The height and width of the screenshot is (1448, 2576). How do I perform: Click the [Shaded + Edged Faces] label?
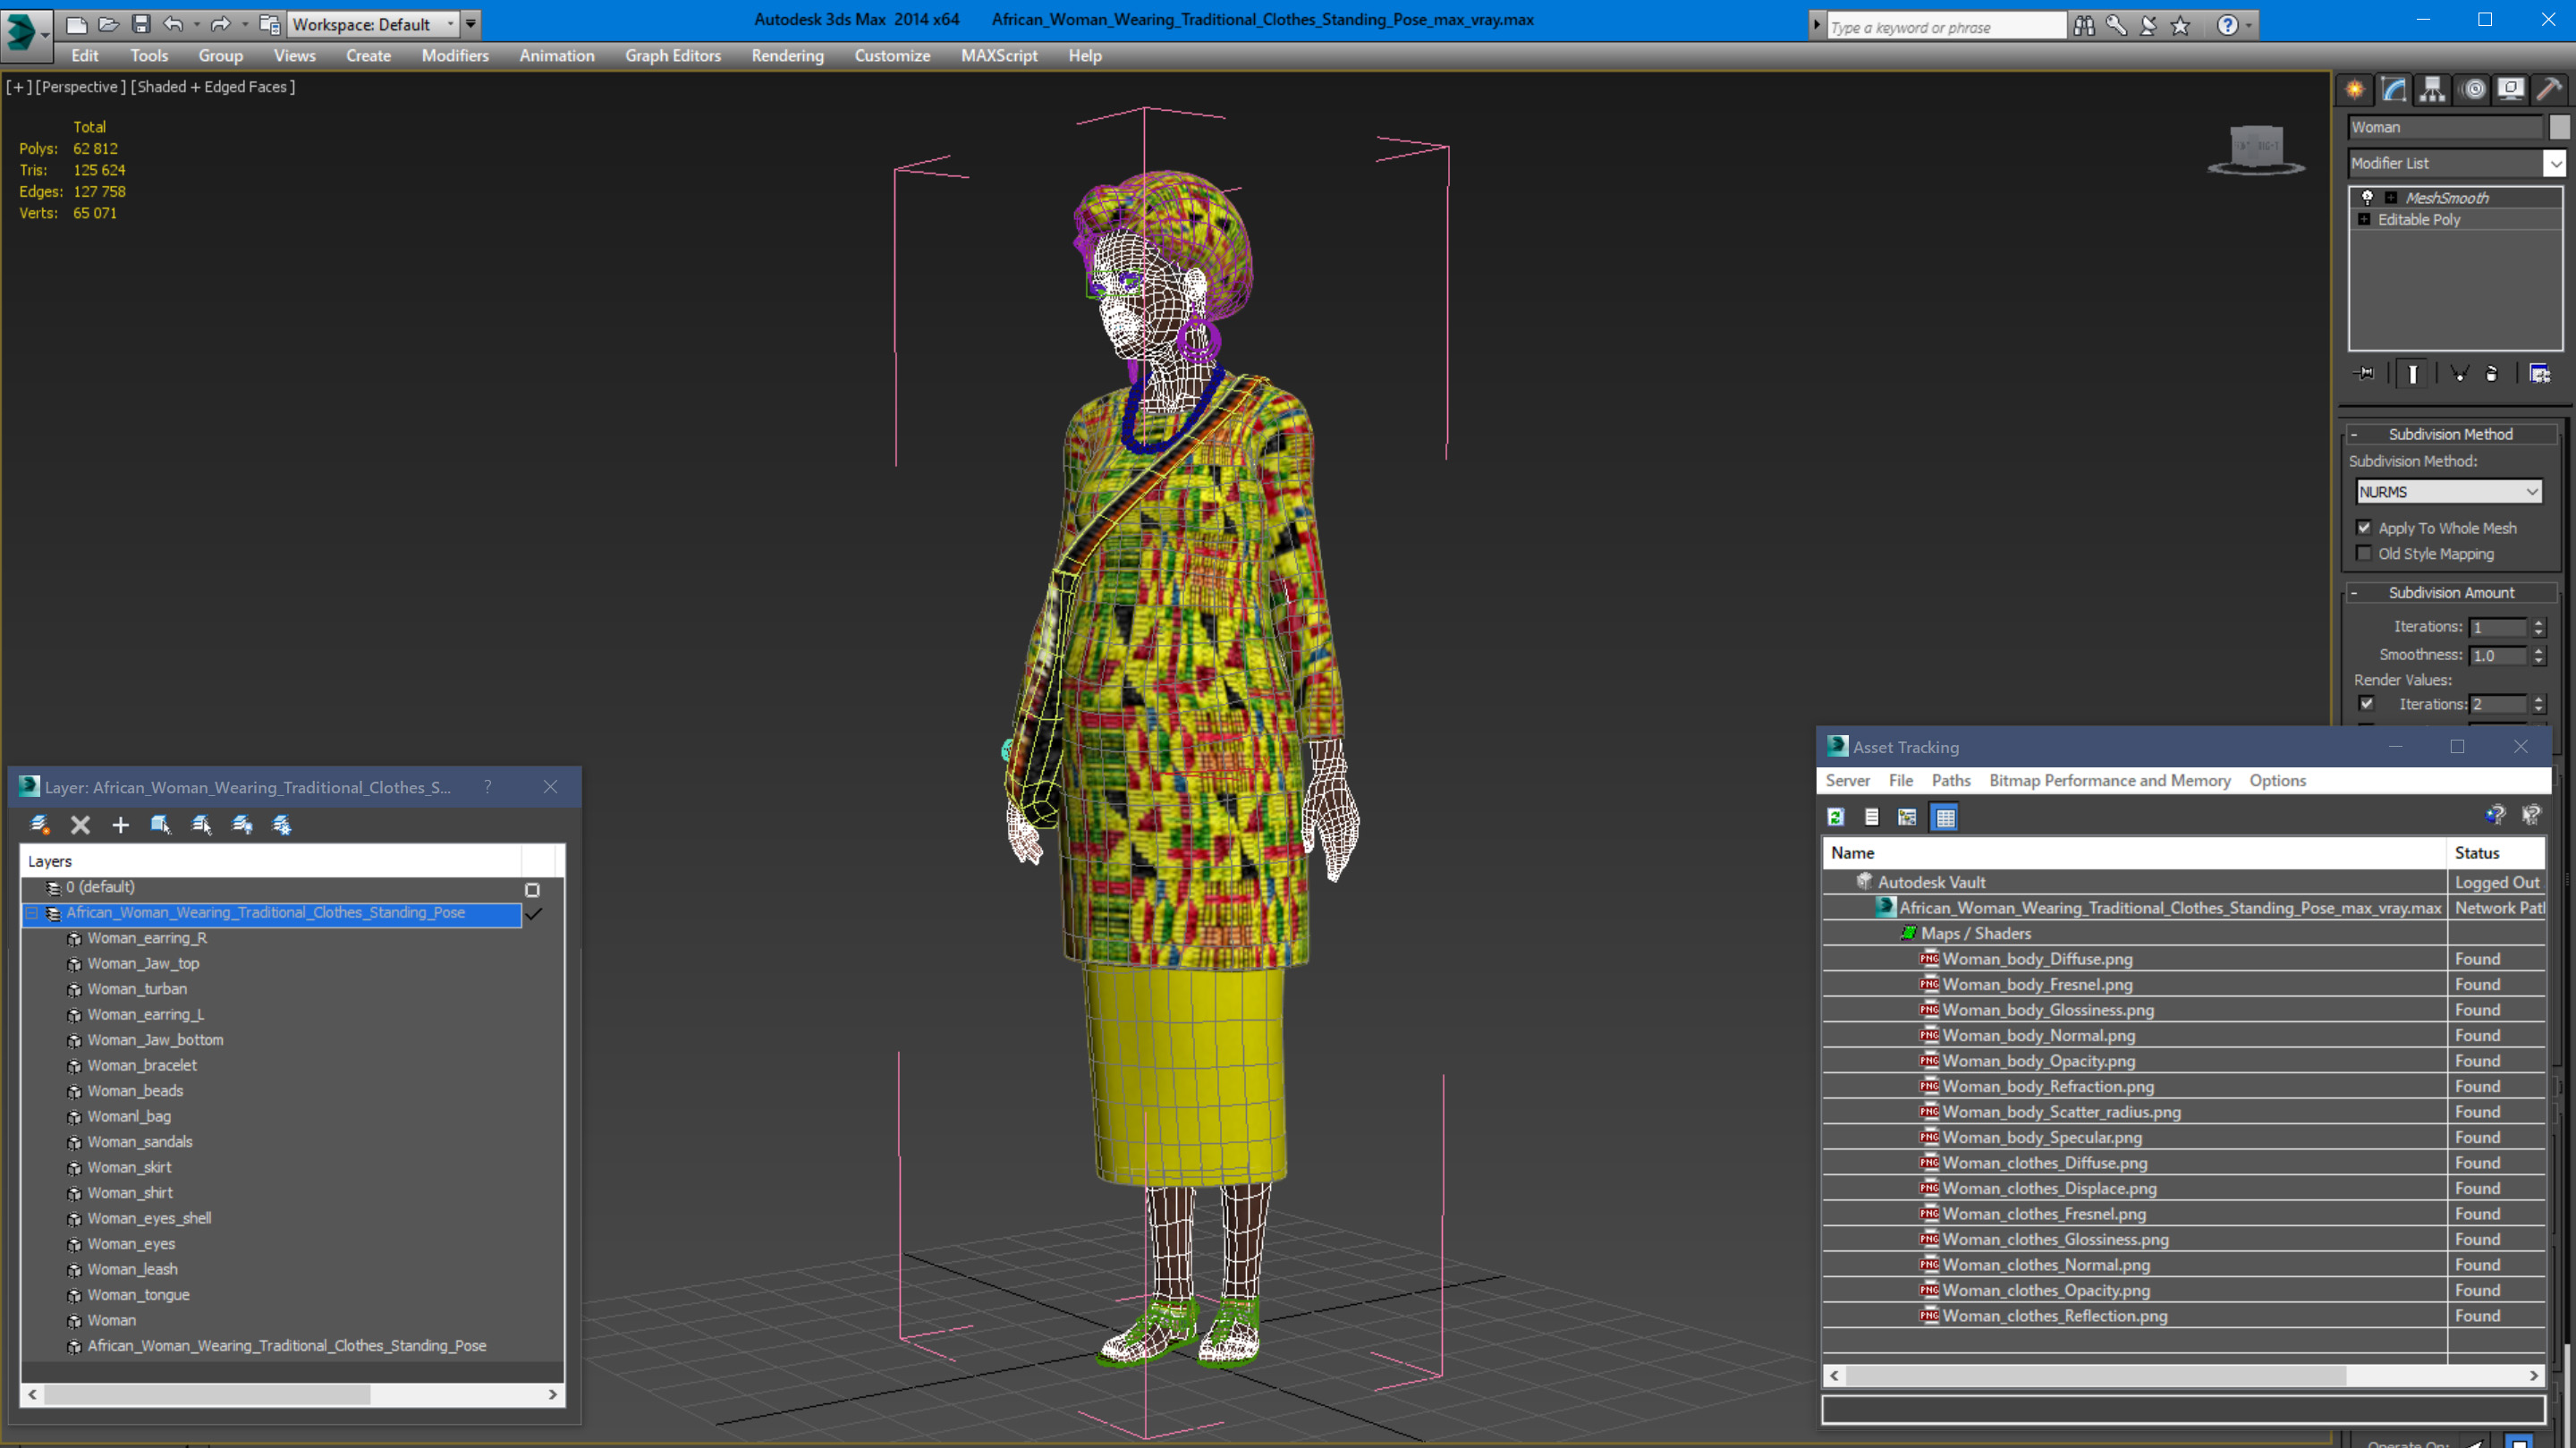coord(213,87)
